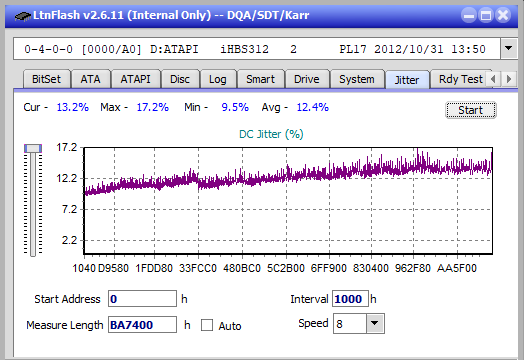This screenshot has height=360, width=524.
Task: Open the drive selection dropdown arrow
Action: click(508, 49)
